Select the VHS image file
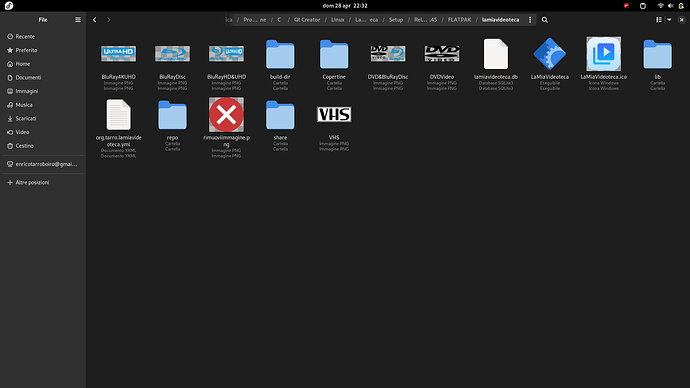This screenshot has height=388, width=690. click(x=334, y=114)
